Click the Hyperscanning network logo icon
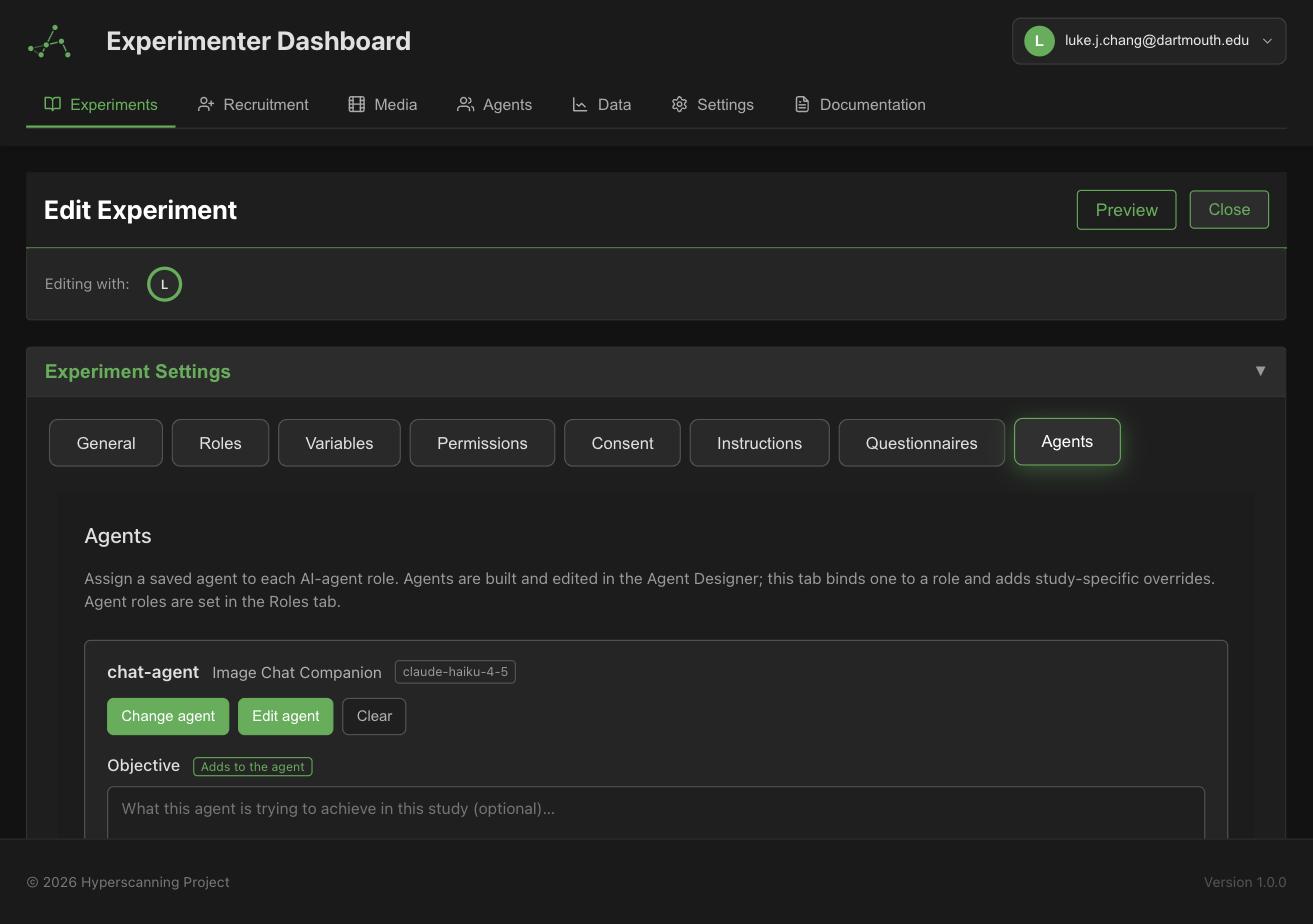Image resolution: width=1313 pixels, height=924 pixels. 49,42
